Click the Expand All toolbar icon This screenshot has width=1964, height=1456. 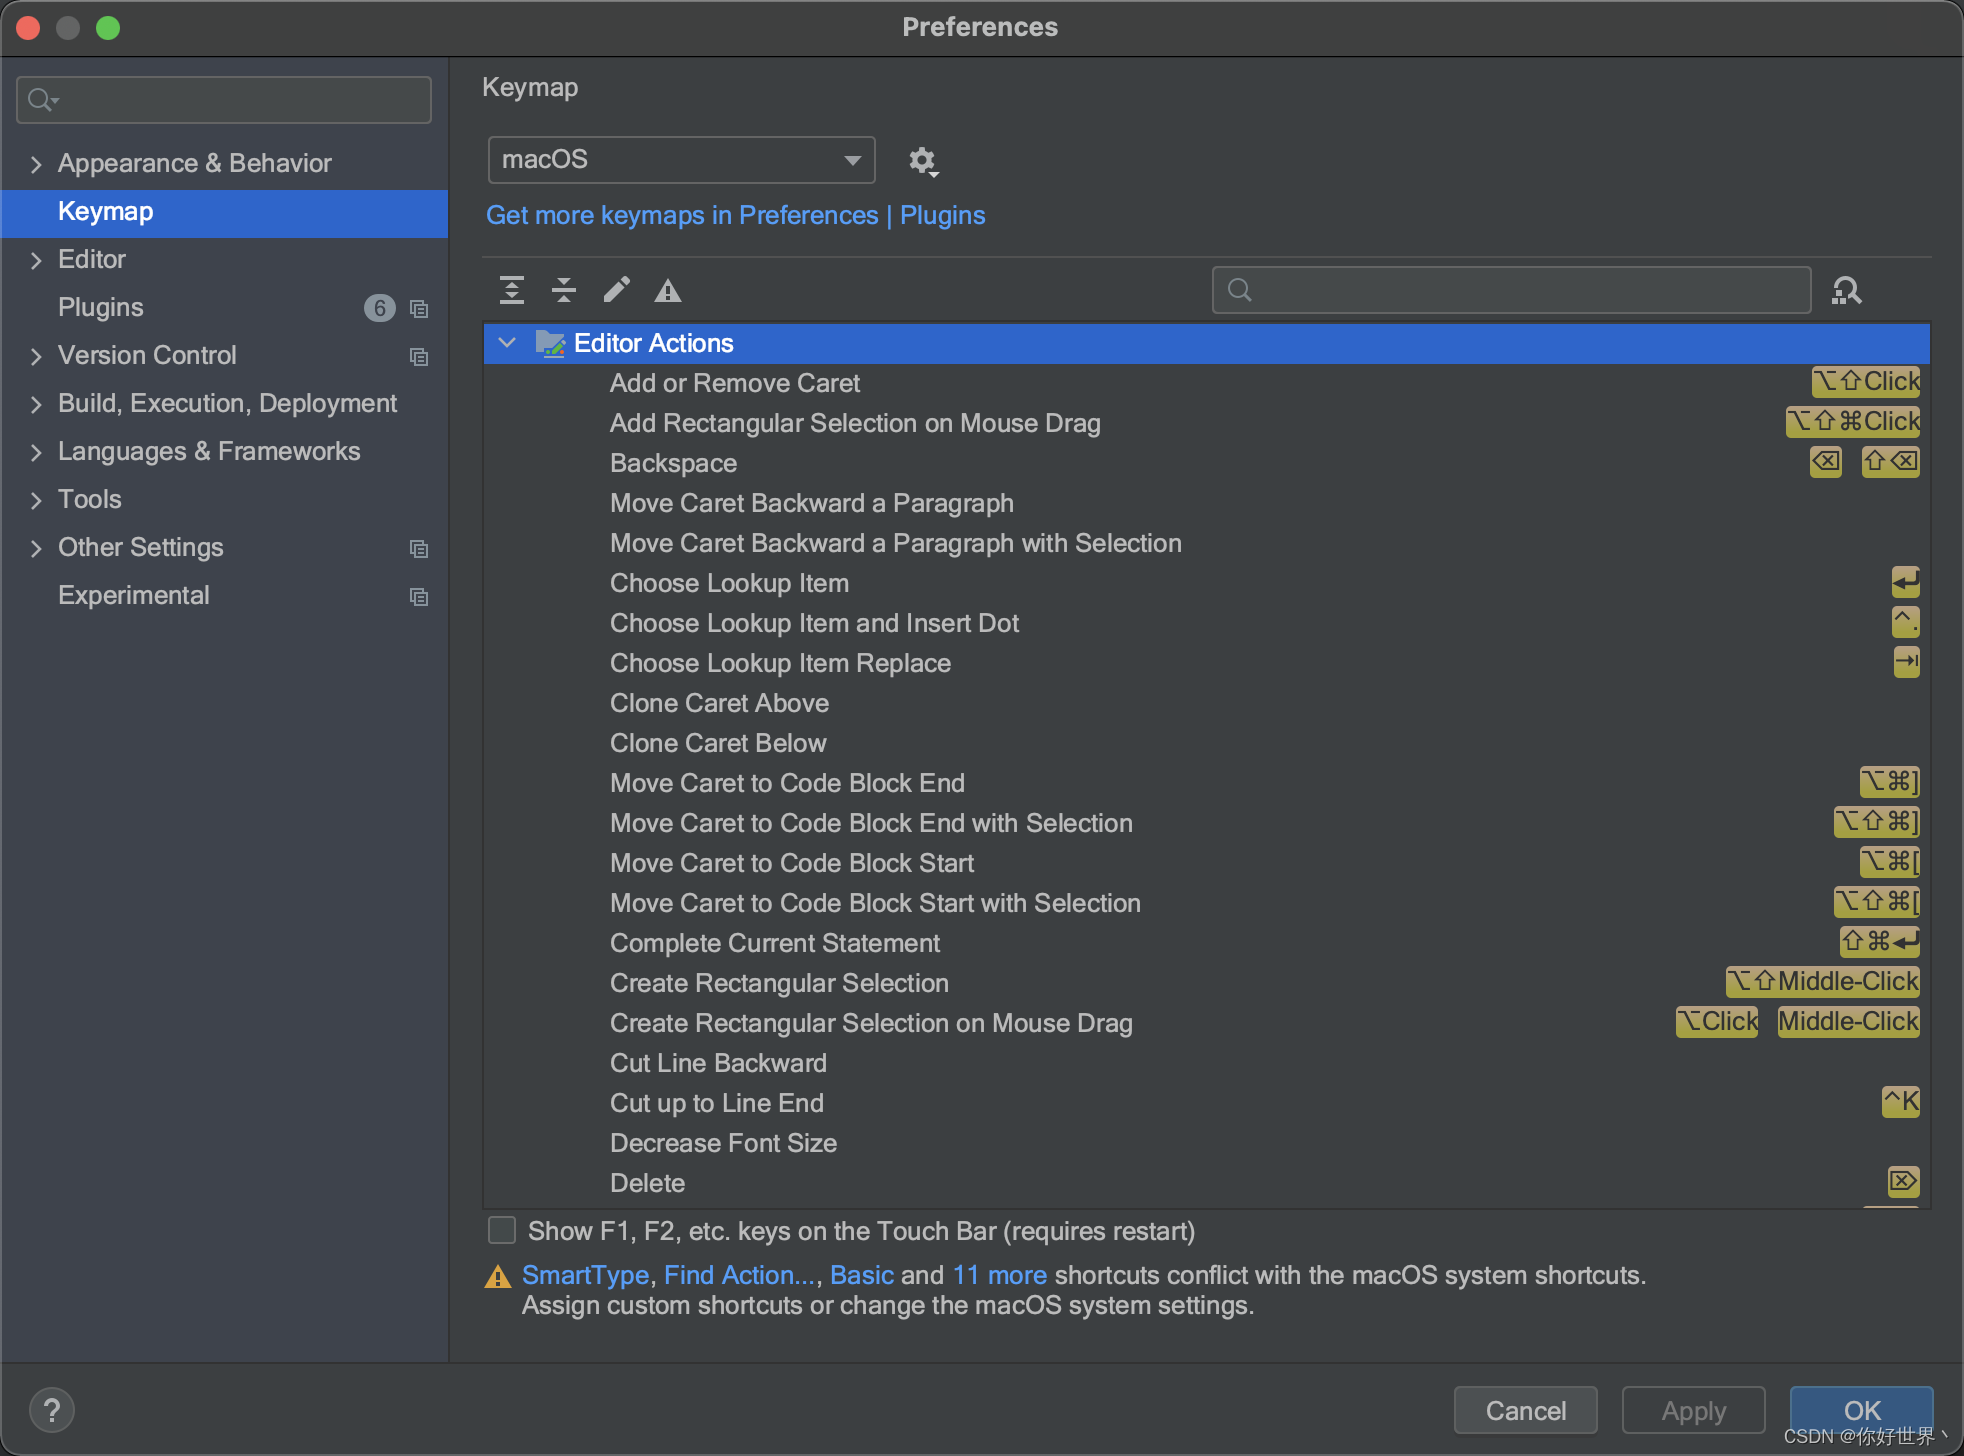click(x=512, y=290)
